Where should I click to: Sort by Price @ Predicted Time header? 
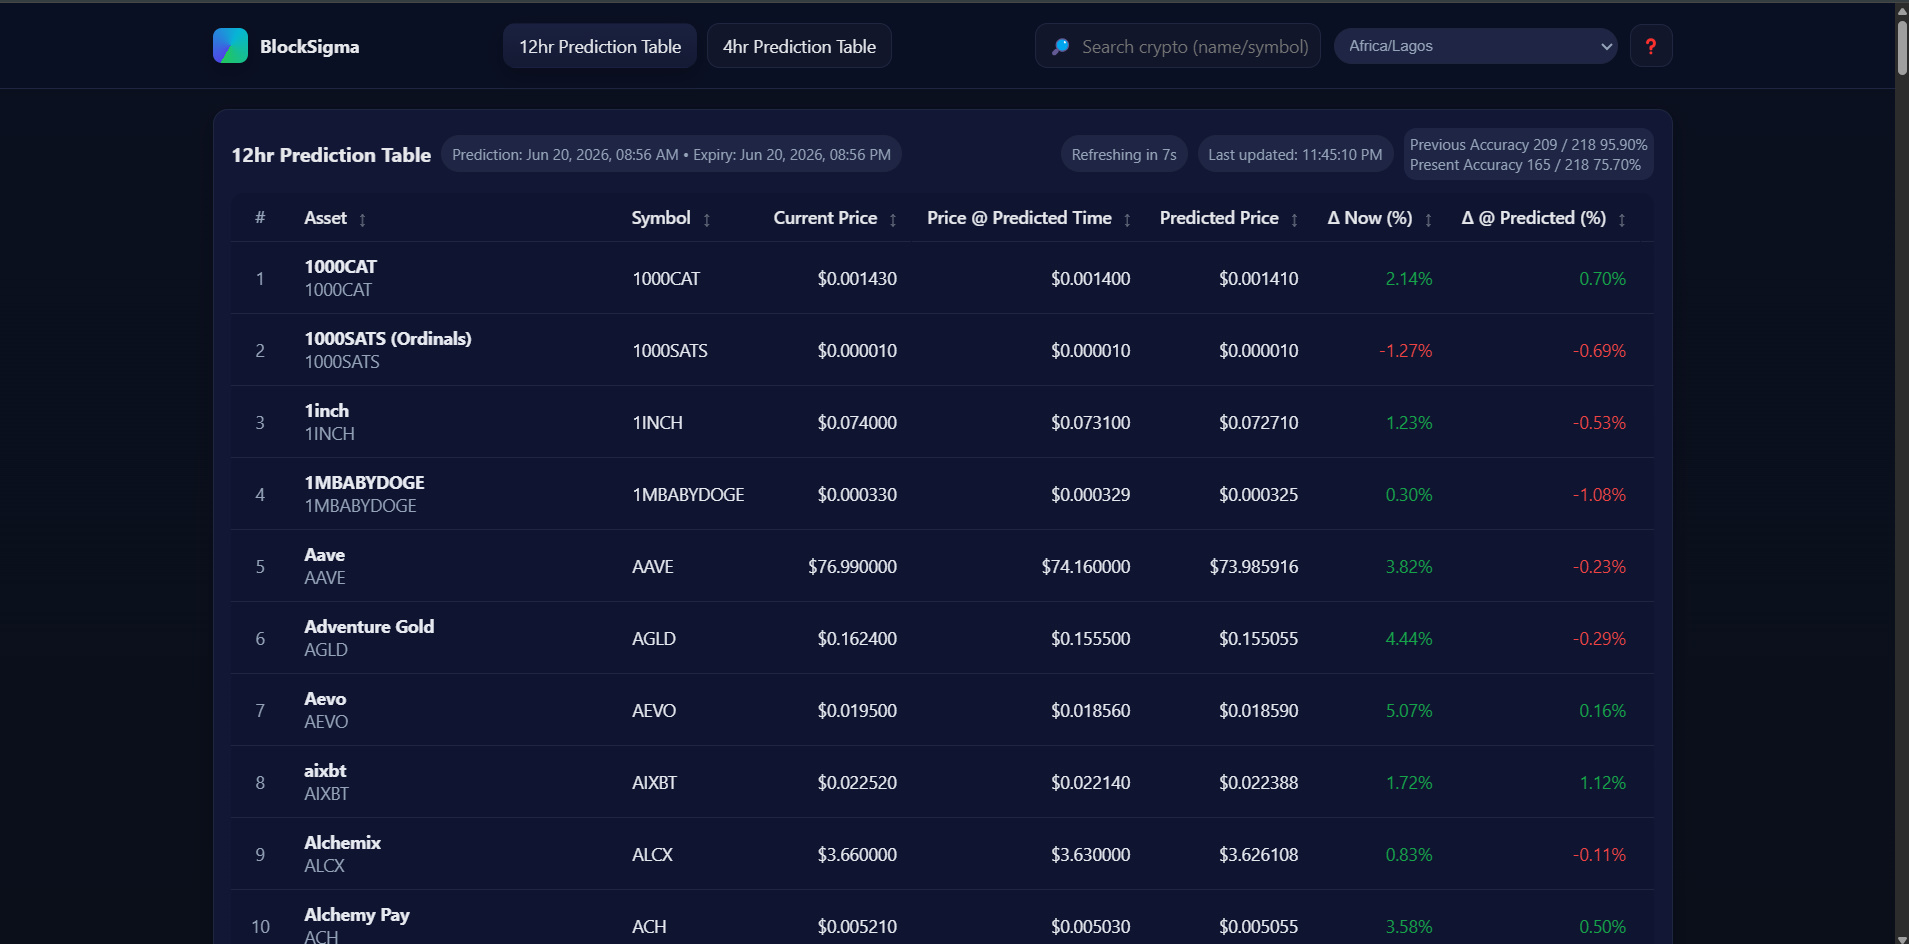tap(1019, 218)
